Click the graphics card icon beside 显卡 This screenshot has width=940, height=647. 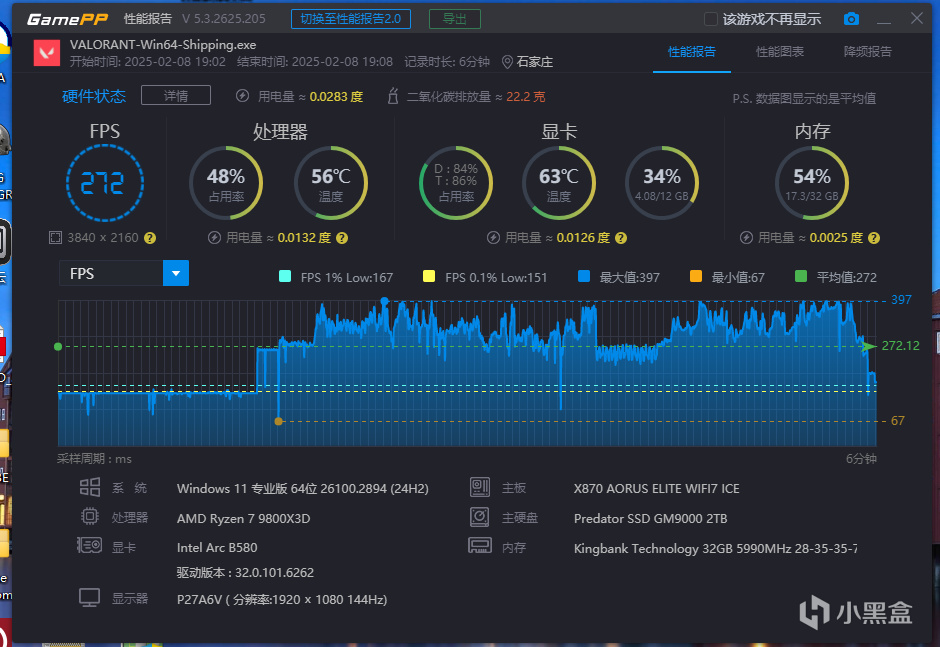point(89,545)
